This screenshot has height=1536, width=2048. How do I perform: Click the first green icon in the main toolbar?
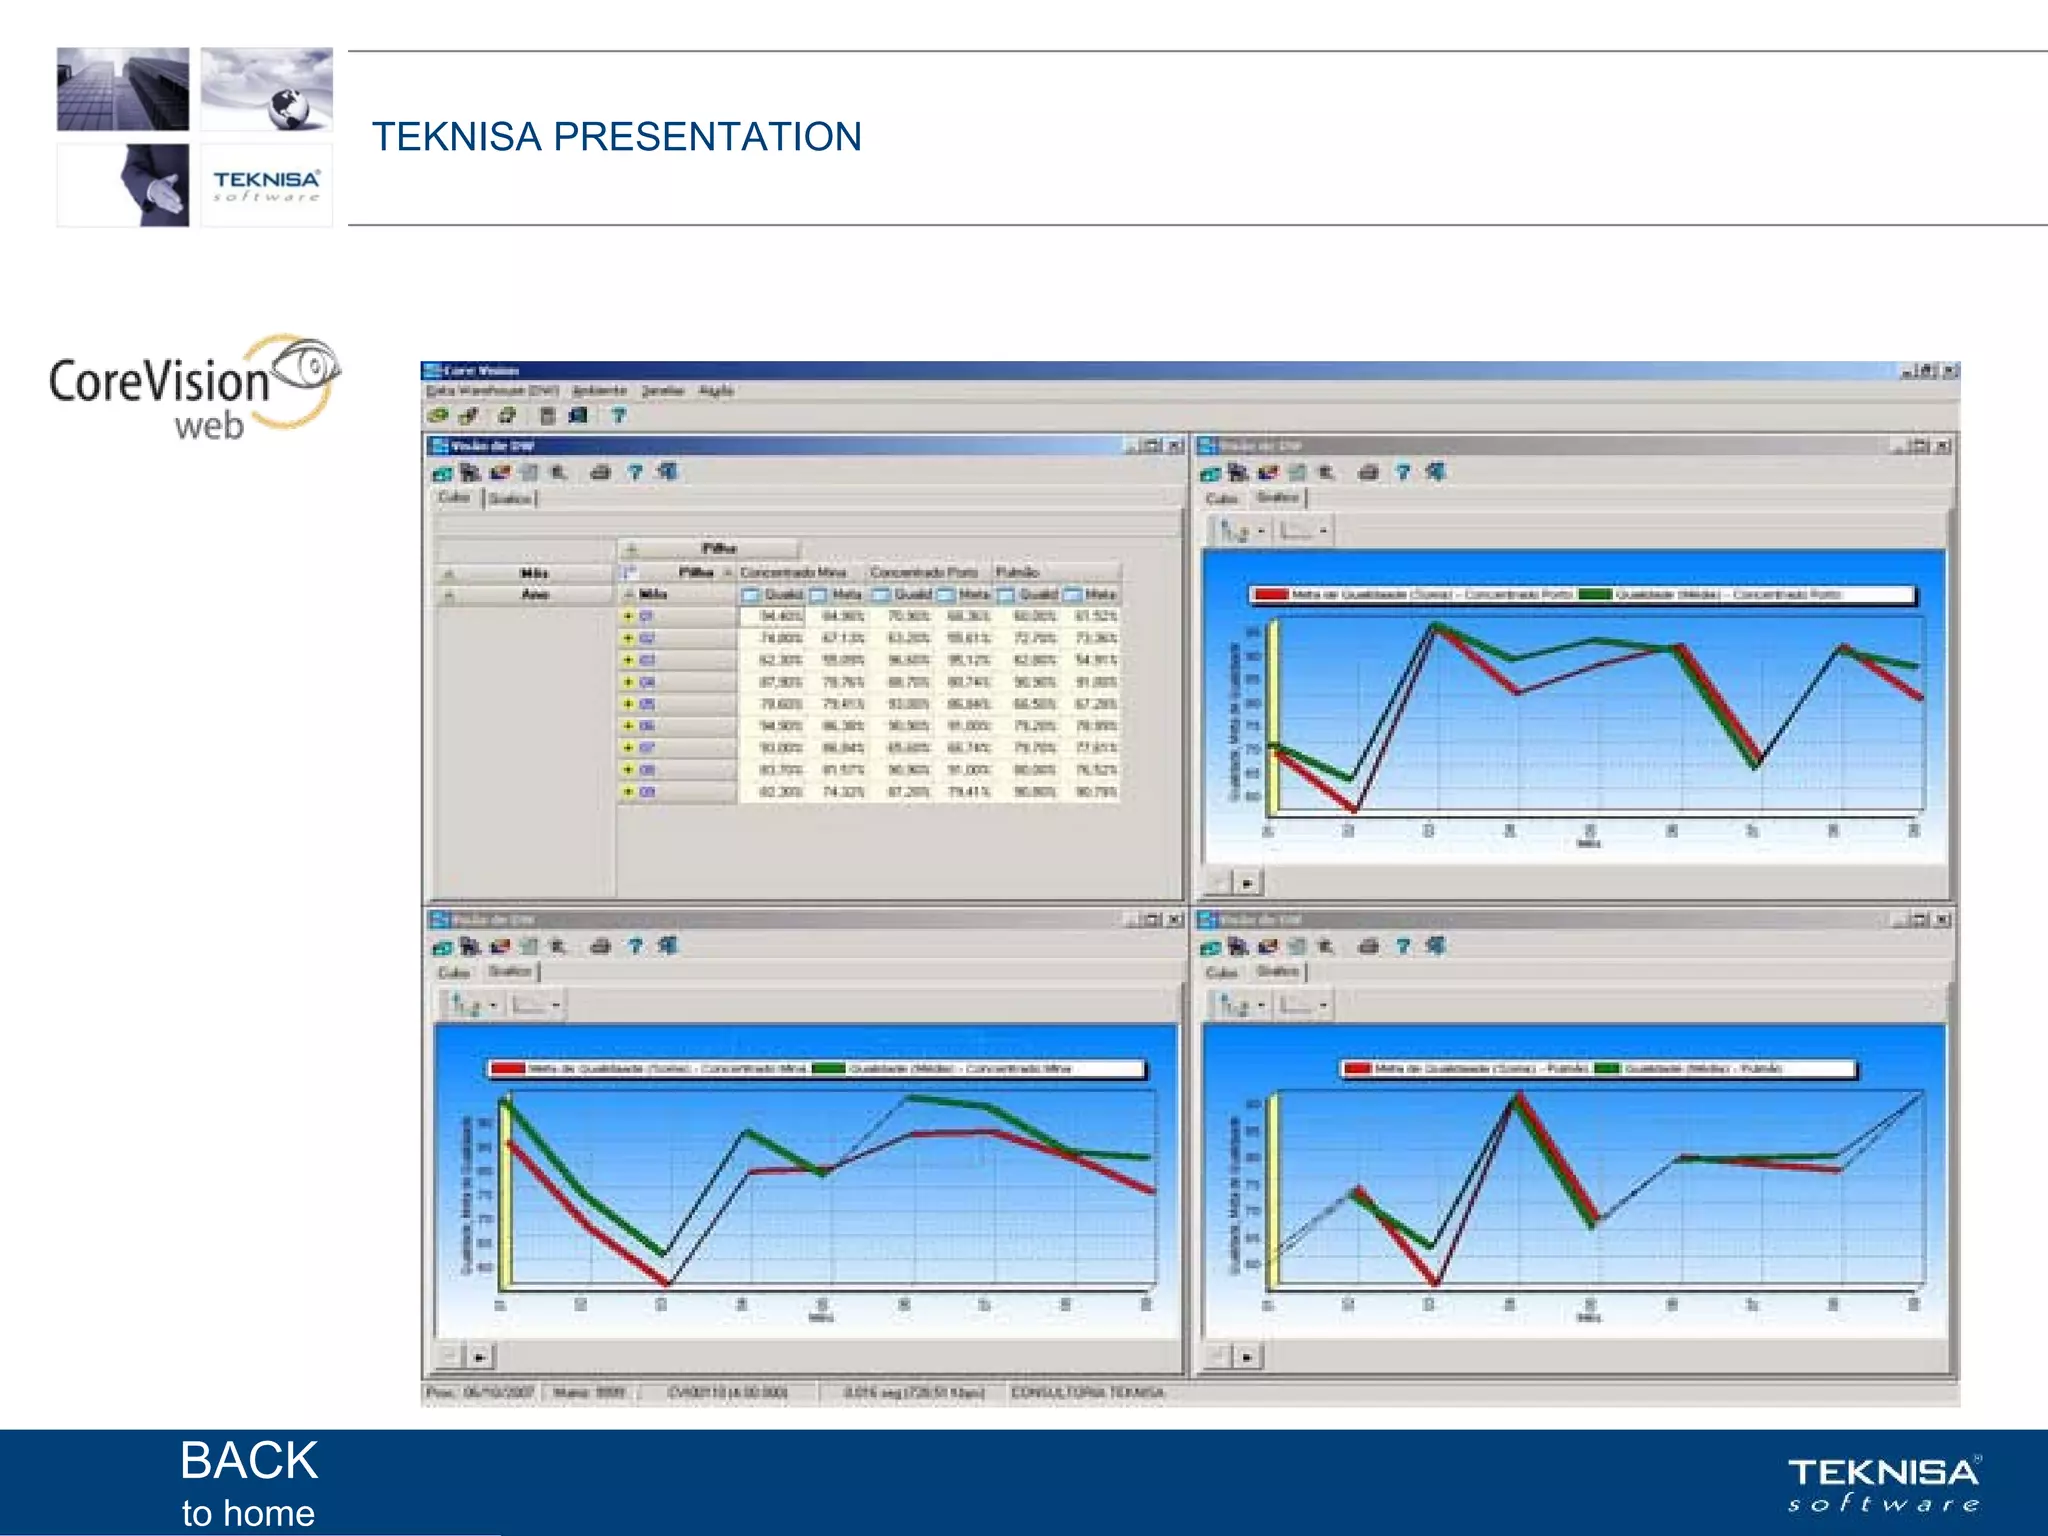[x=438, y=416]
